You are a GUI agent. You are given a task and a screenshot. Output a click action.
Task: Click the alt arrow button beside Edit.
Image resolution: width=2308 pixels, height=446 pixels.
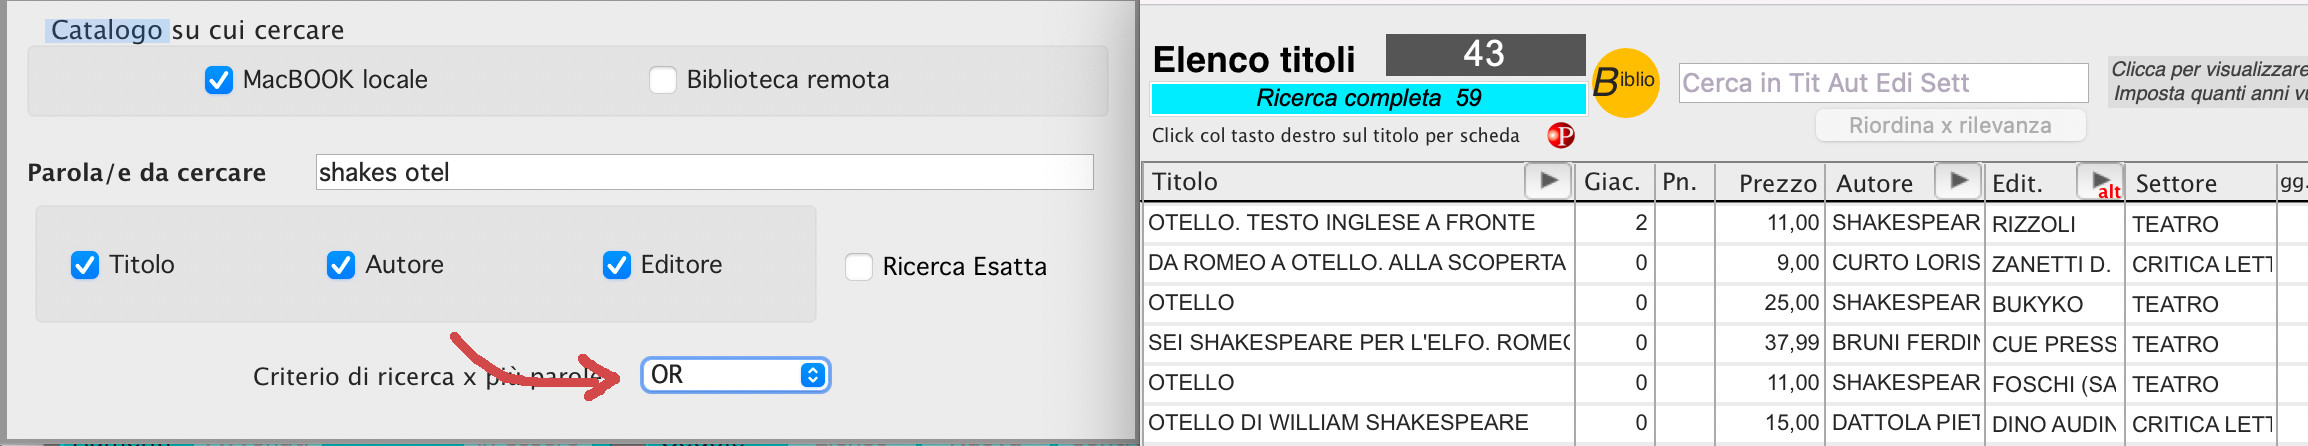[2101, 182]
